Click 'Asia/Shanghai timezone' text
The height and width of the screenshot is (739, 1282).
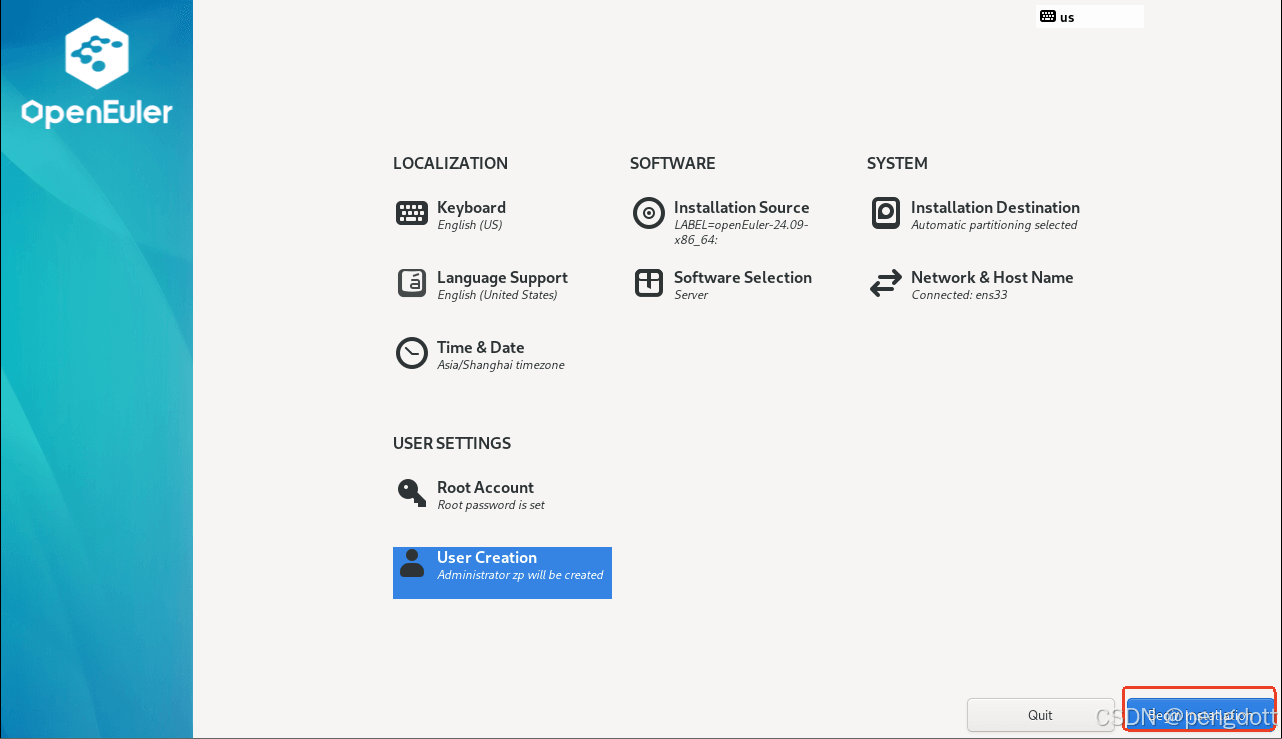(501, 365)
